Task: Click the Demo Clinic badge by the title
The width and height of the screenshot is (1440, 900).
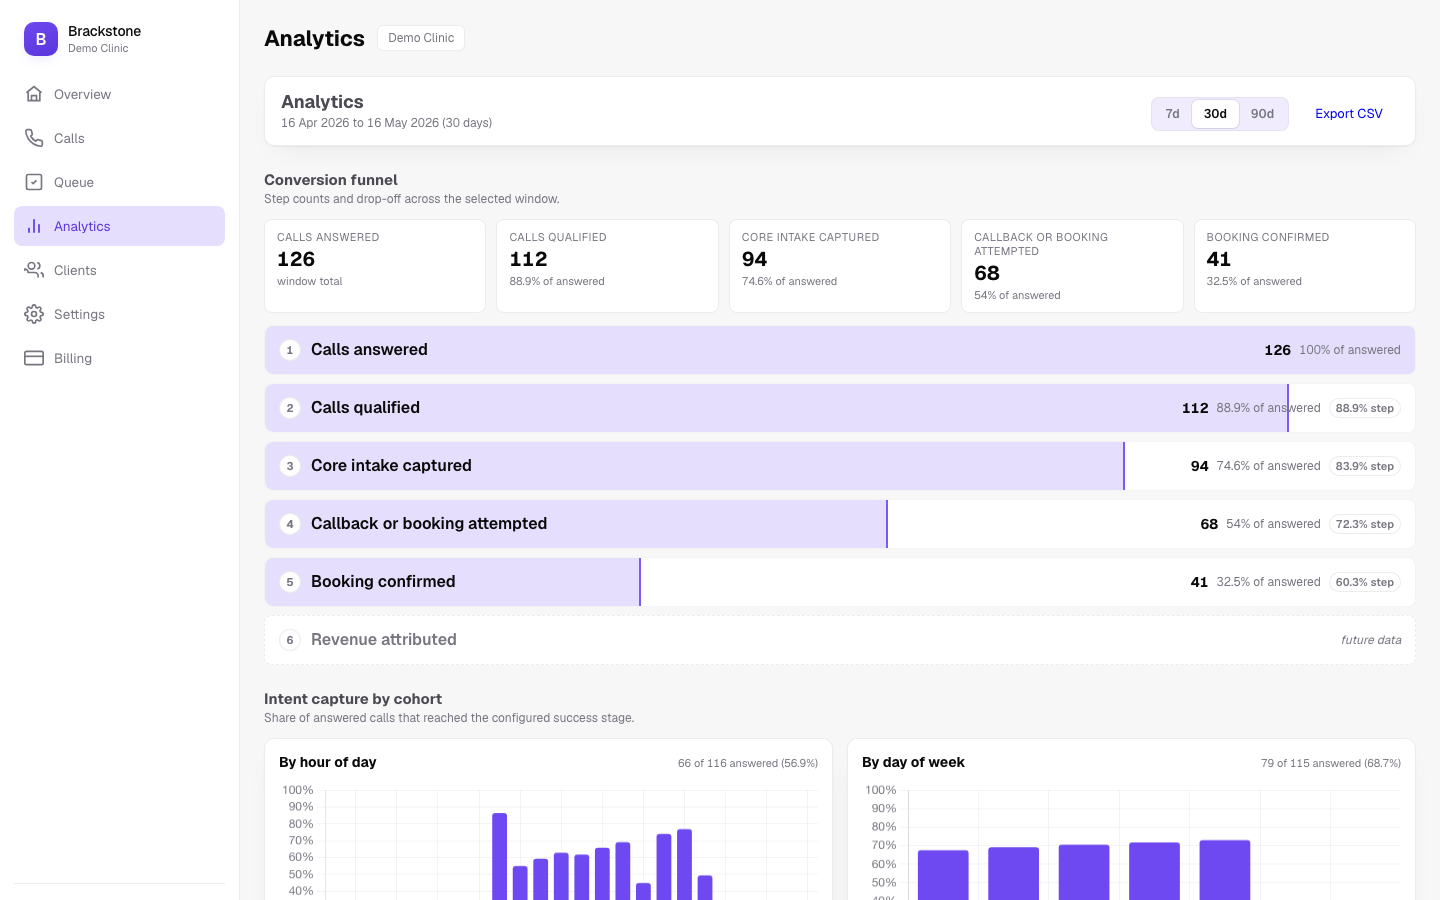Action: coord(421,38)
